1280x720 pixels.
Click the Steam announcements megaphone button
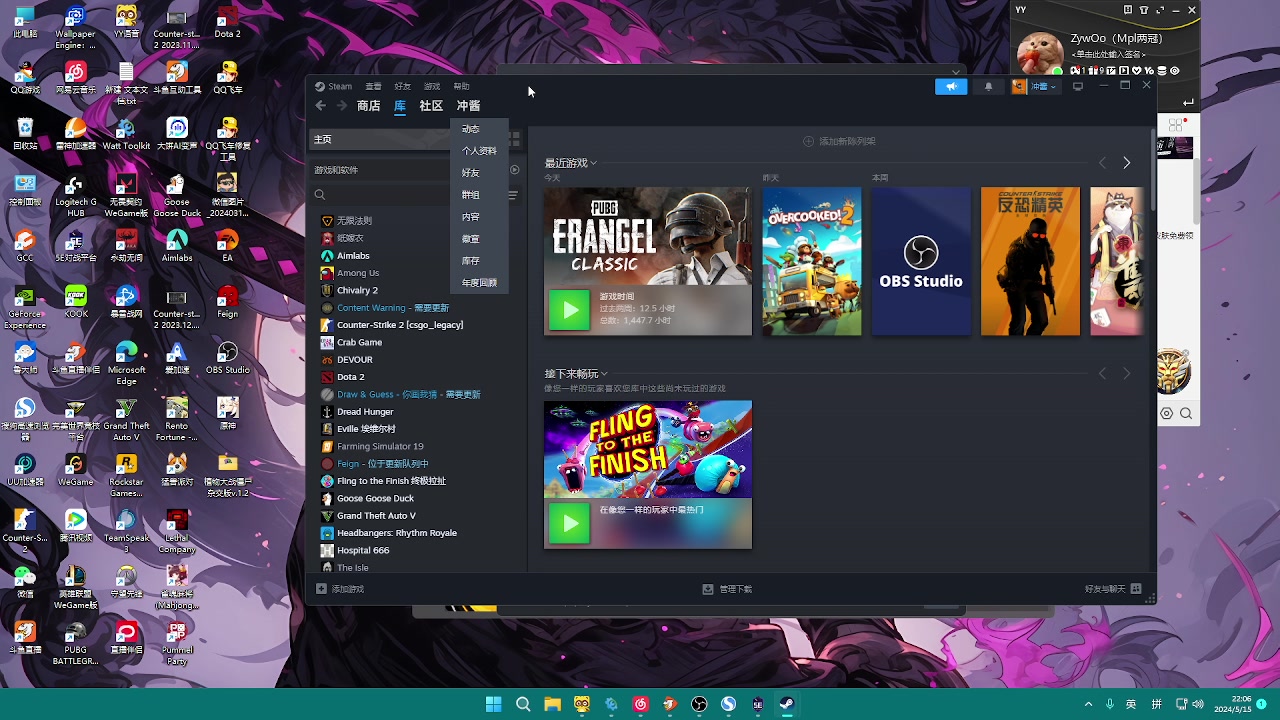951,87
